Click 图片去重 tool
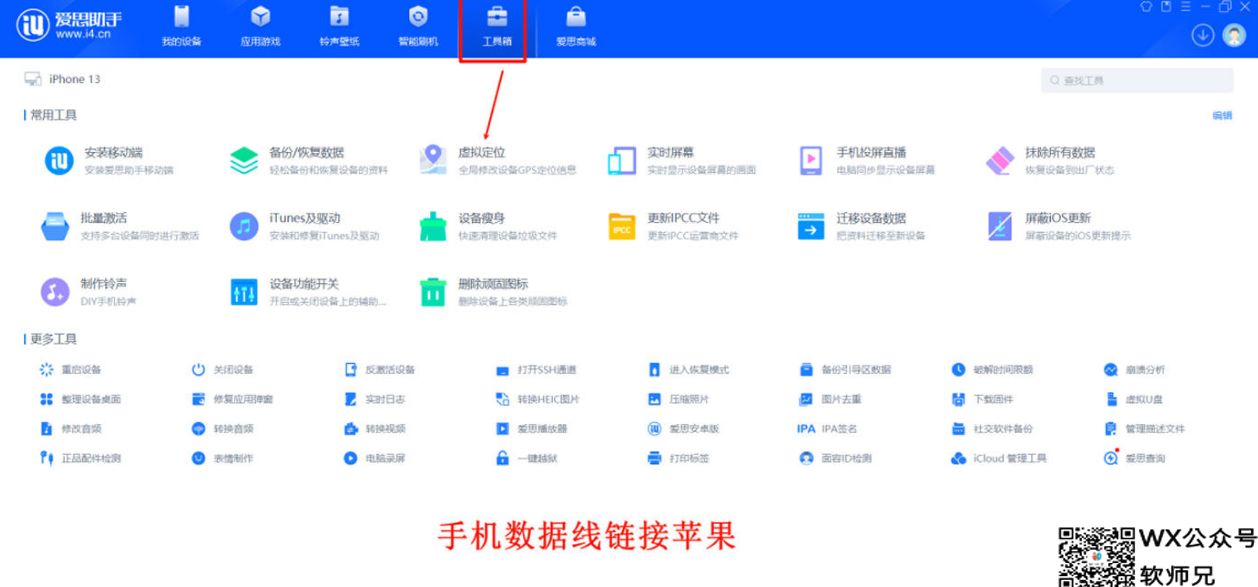 click(x=831, y=399)
